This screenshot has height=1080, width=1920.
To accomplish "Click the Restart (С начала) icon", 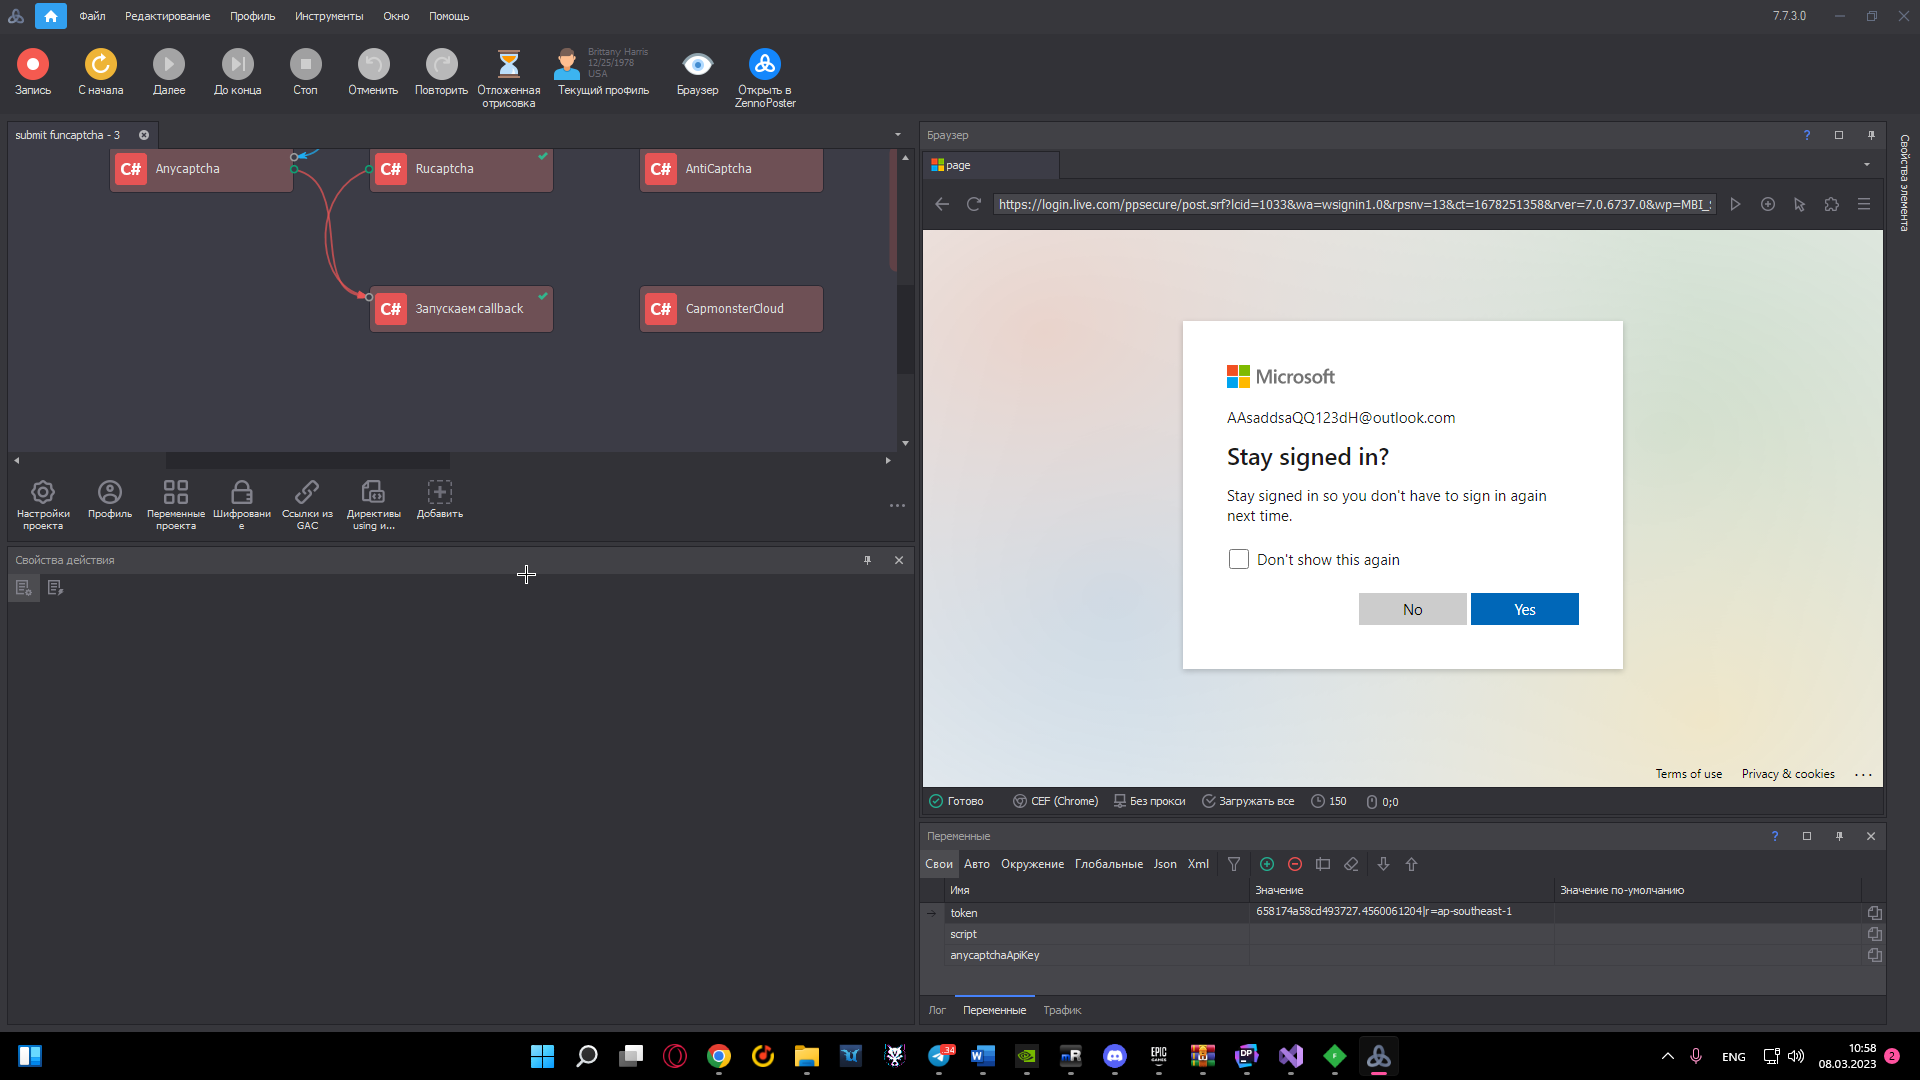I will (x=100, y=65).
